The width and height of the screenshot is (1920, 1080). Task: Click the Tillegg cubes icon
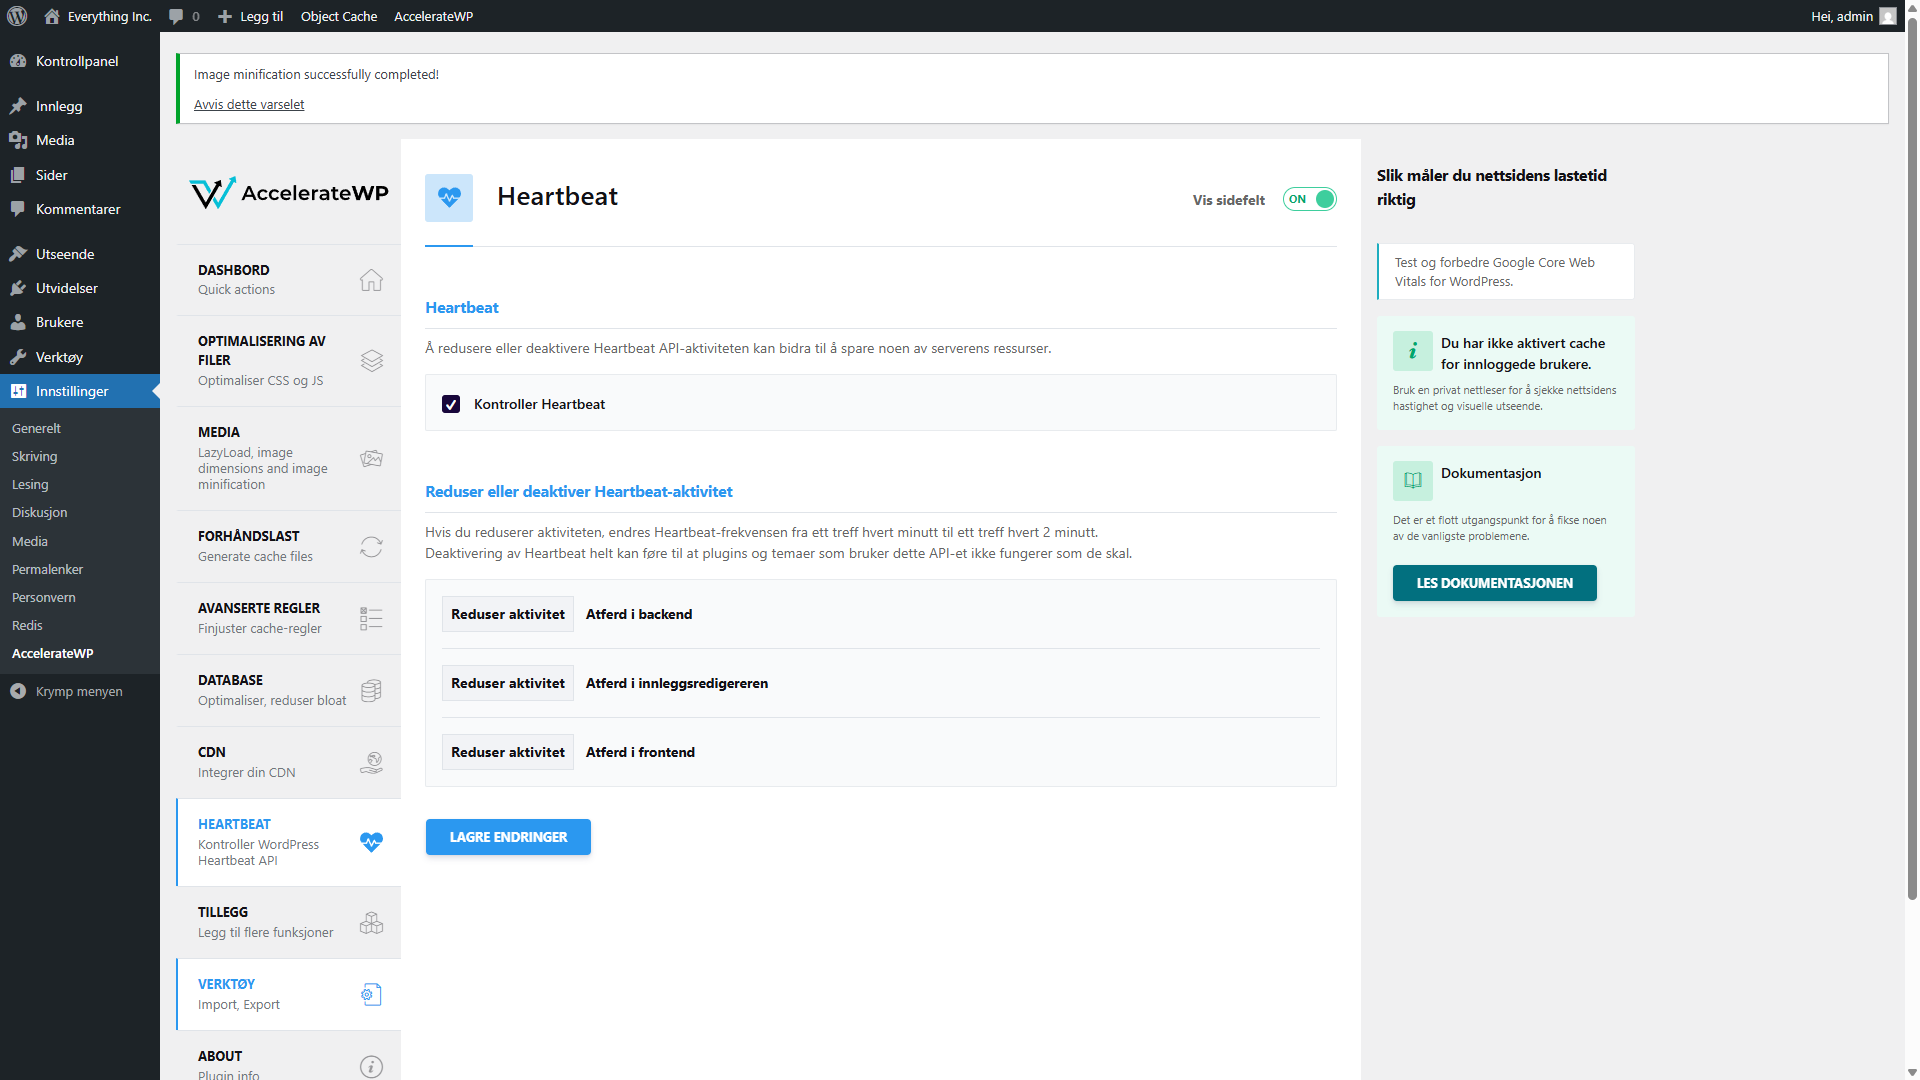[x=371, y=923]
